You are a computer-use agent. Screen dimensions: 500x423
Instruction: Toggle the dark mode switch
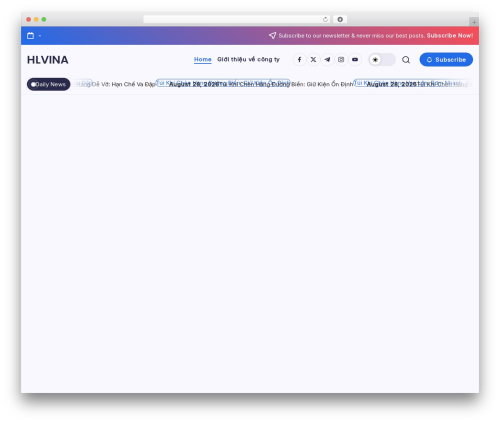pos(382,60)
